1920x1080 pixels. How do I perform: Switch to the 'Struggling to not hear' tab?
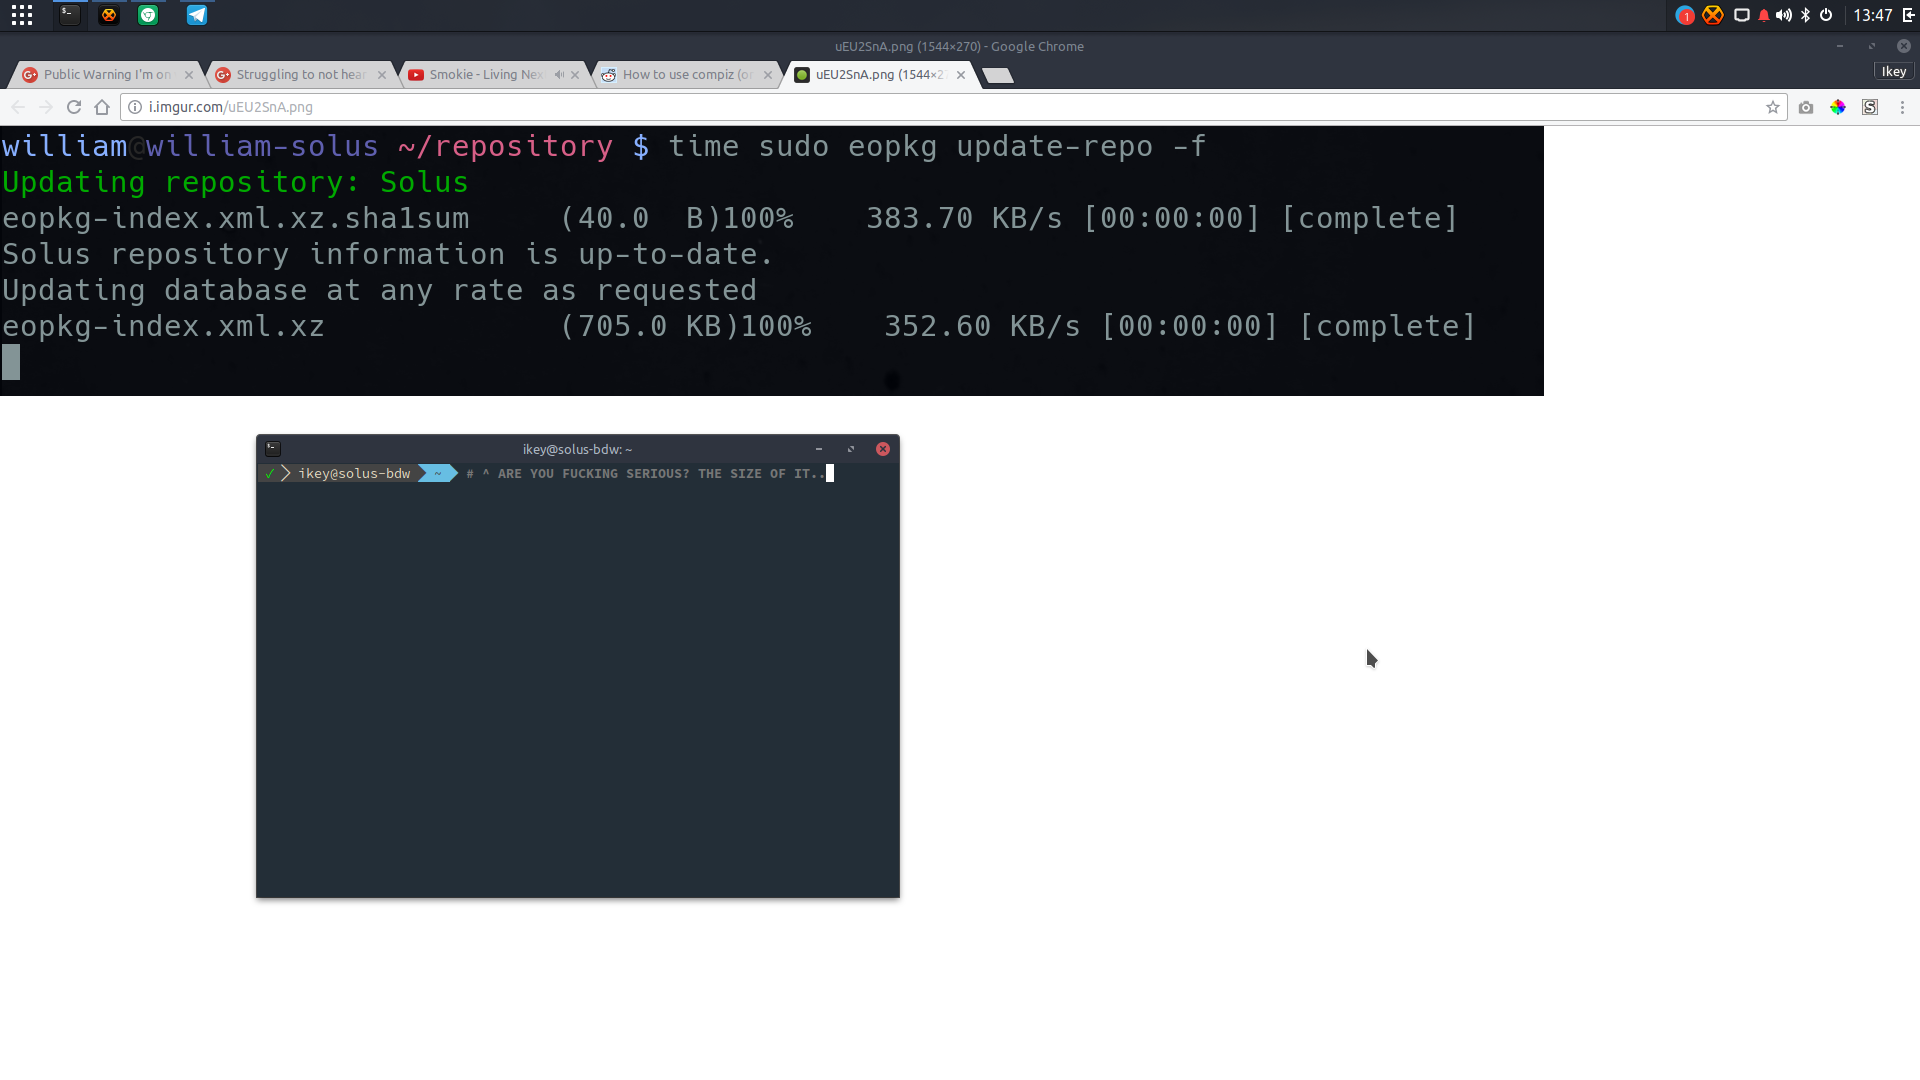coord(300,74)
